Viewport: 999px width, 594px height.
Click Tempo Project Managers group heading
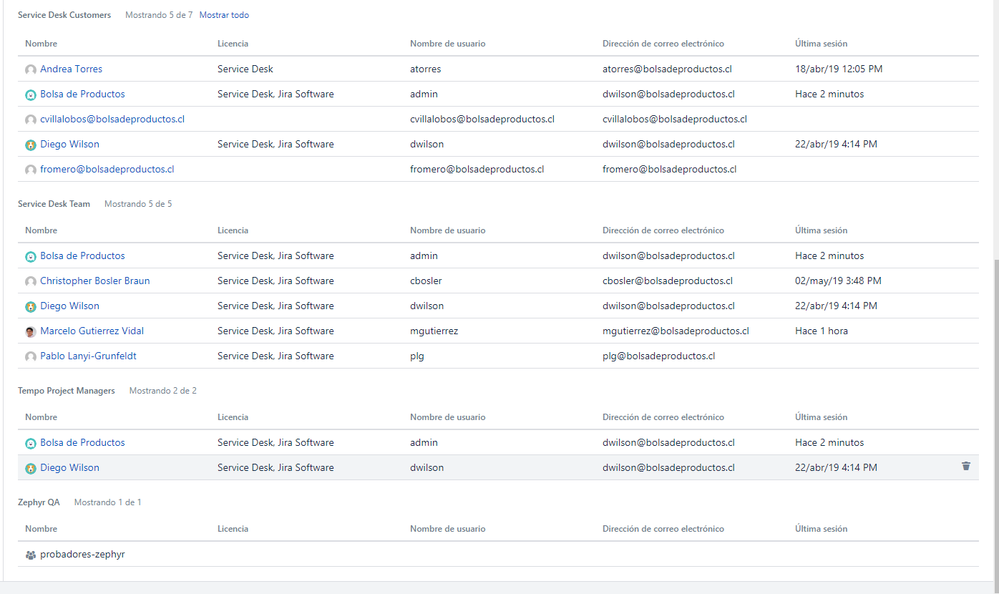pyautogui.click(x=66, y=391)
